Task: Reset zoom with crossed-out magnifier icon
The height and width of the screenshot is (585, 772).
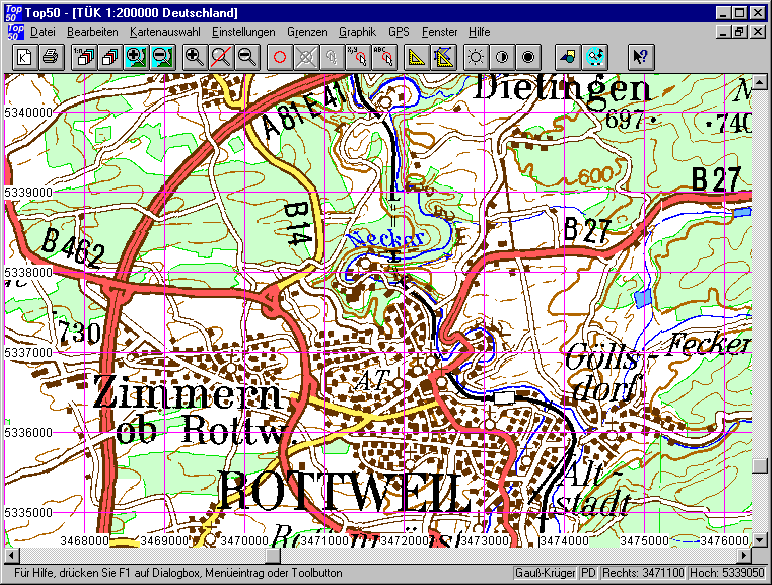Action: click(221, 57)
